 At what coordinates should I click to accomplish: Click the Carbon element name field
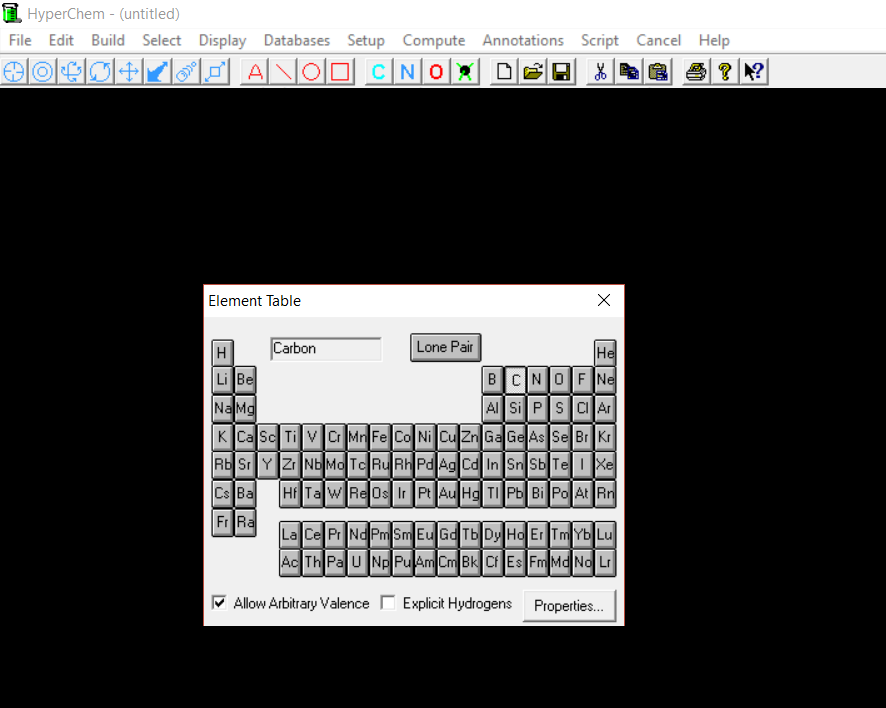click(x=326, y=349)
